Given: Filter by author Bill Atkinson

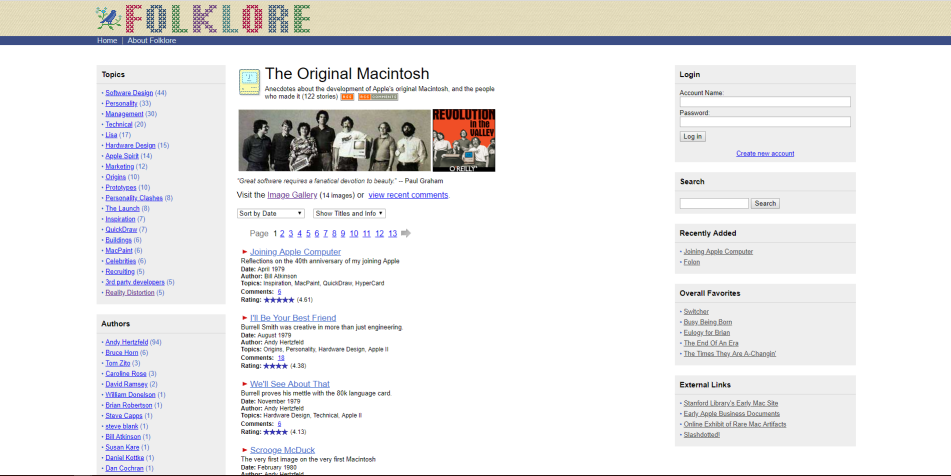Looking at the screenshot, I should click(123, 437).
